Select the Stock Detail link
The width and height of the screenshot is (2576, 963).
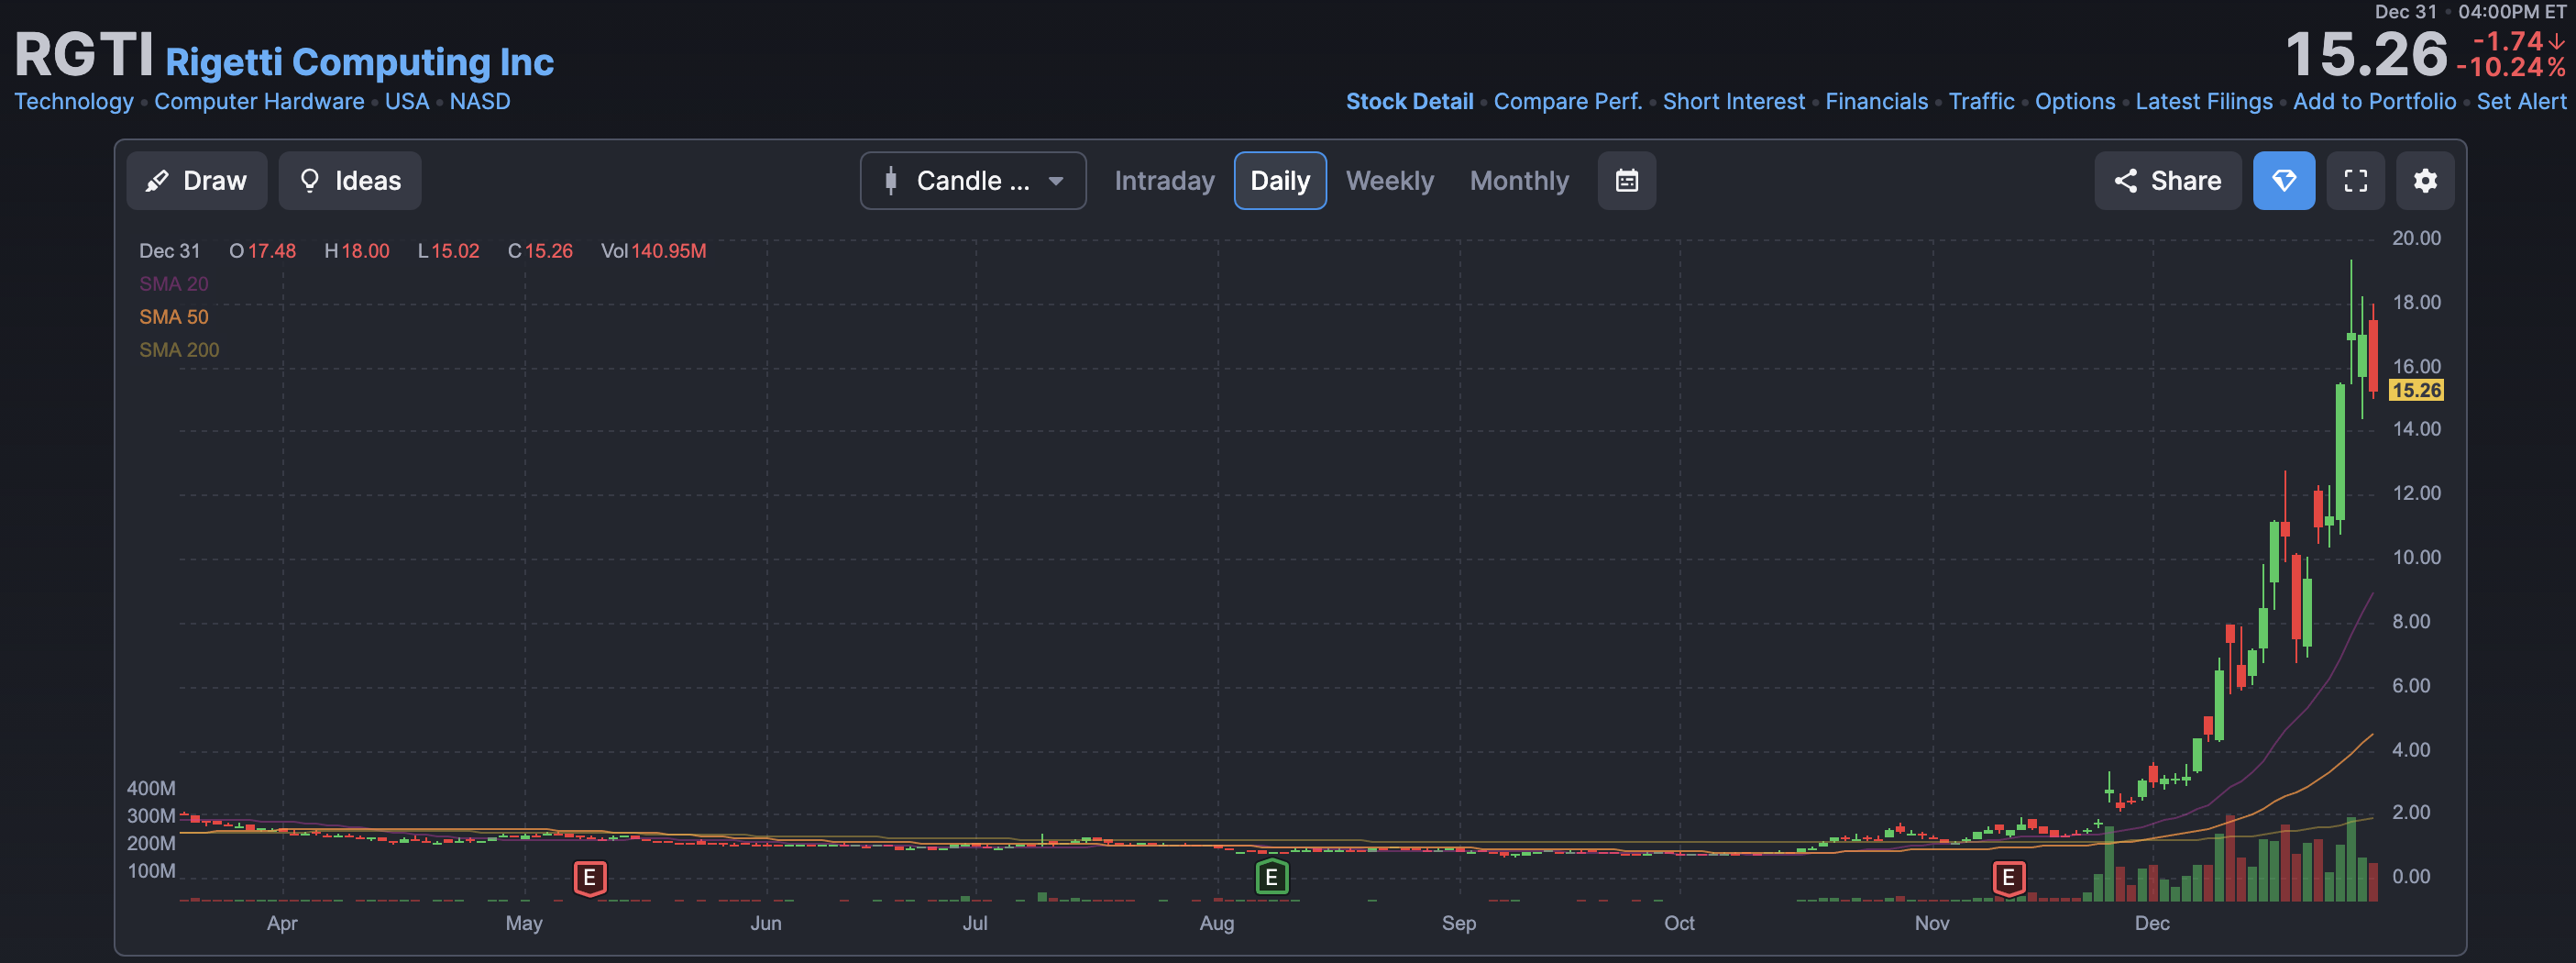click(1409, 102)
